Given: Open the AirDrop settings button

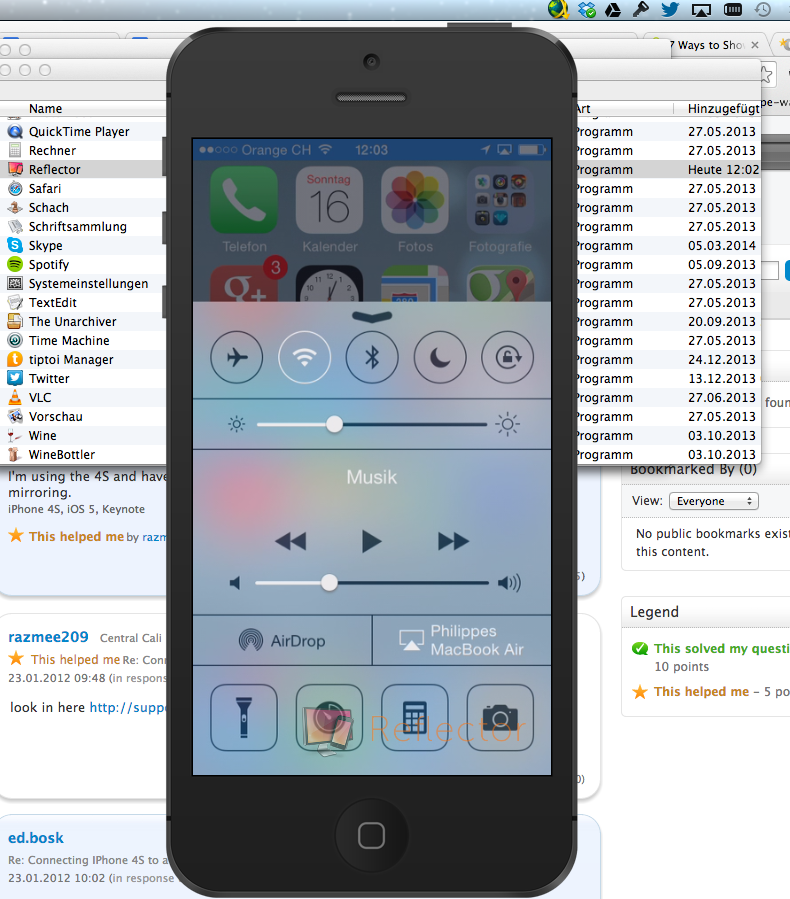Looking at the screenshot, I should 282,641.
